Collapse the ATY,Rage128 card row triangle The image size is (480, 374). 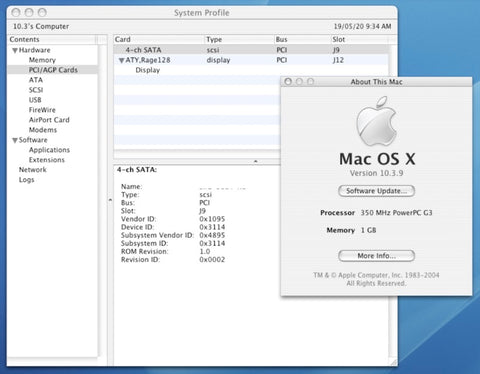click(x=122, y=60)
